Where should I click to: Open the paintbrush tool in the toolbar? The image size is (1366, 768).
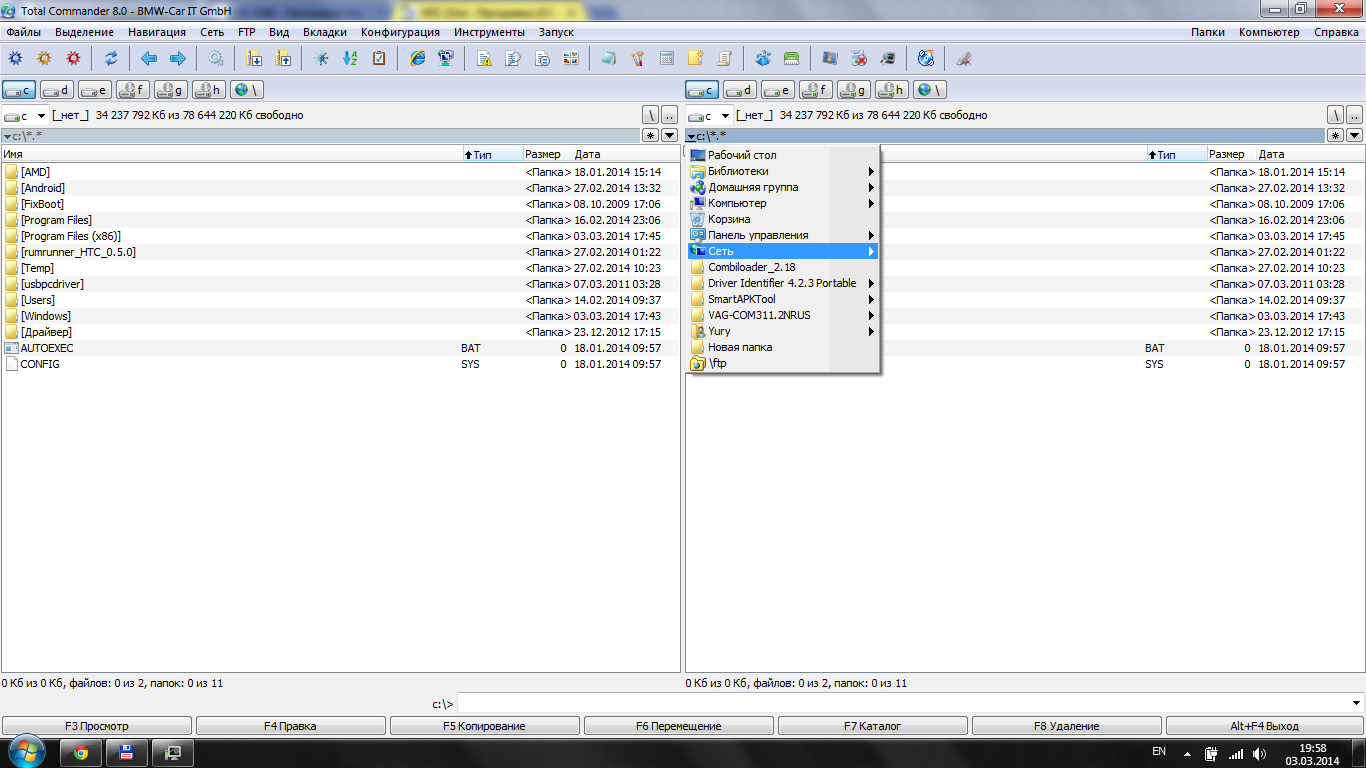point(637,58)
